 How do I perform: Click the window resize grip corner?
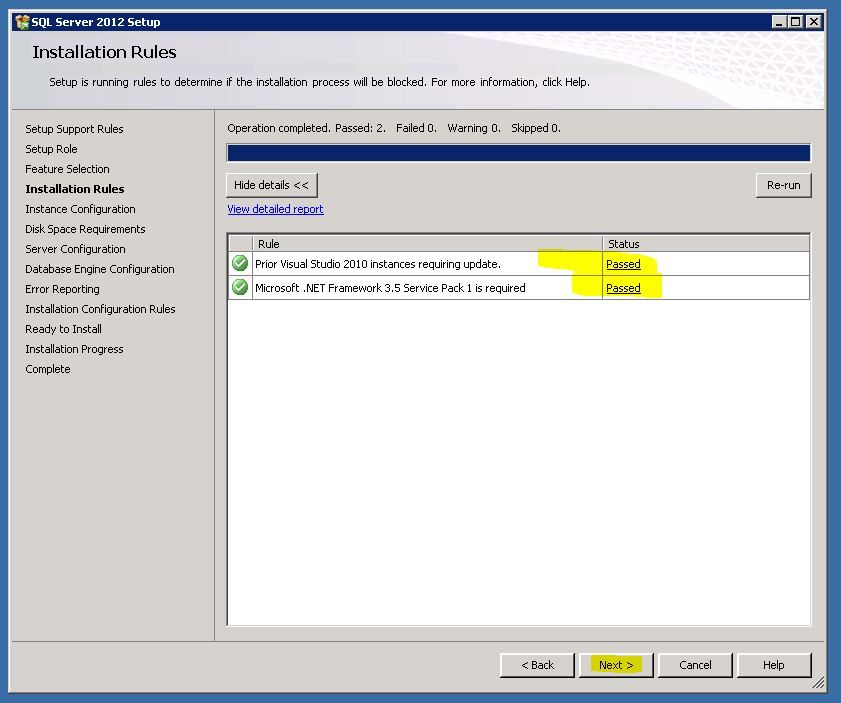point(817,682)
